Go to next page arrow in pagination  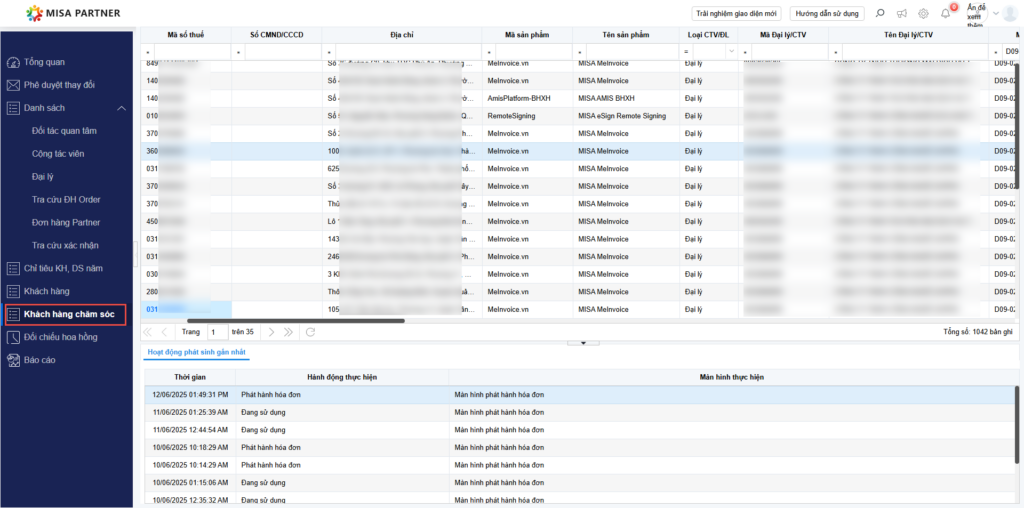pyautogui.click(x=270, y=331)
